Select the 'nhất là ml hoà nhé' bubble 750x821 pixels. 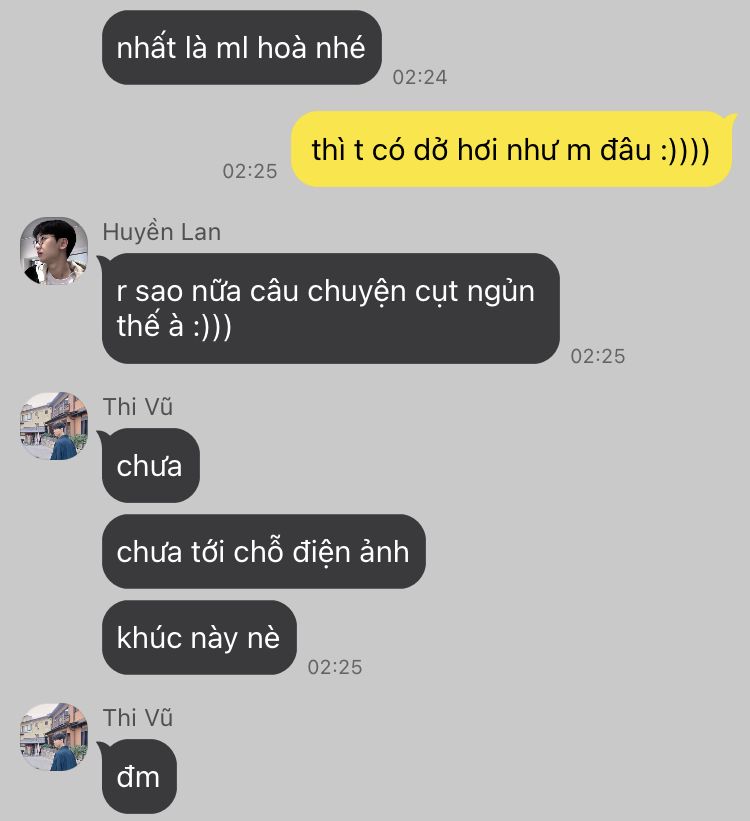pos(241,48)
